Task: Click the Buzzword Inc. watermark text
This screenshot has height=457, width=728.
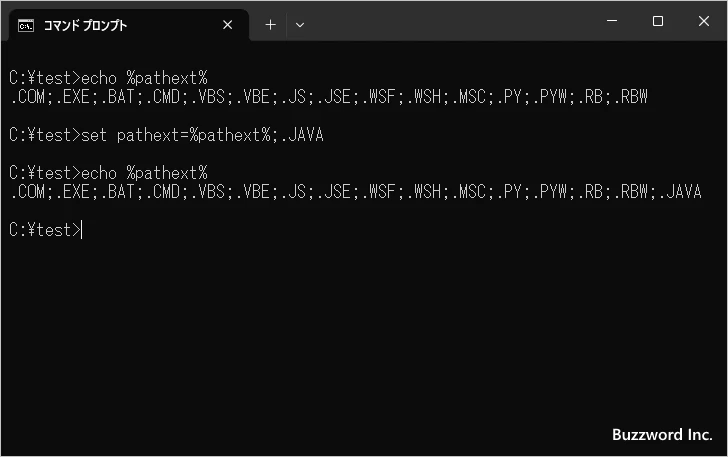Action: [x=662, y=435]
